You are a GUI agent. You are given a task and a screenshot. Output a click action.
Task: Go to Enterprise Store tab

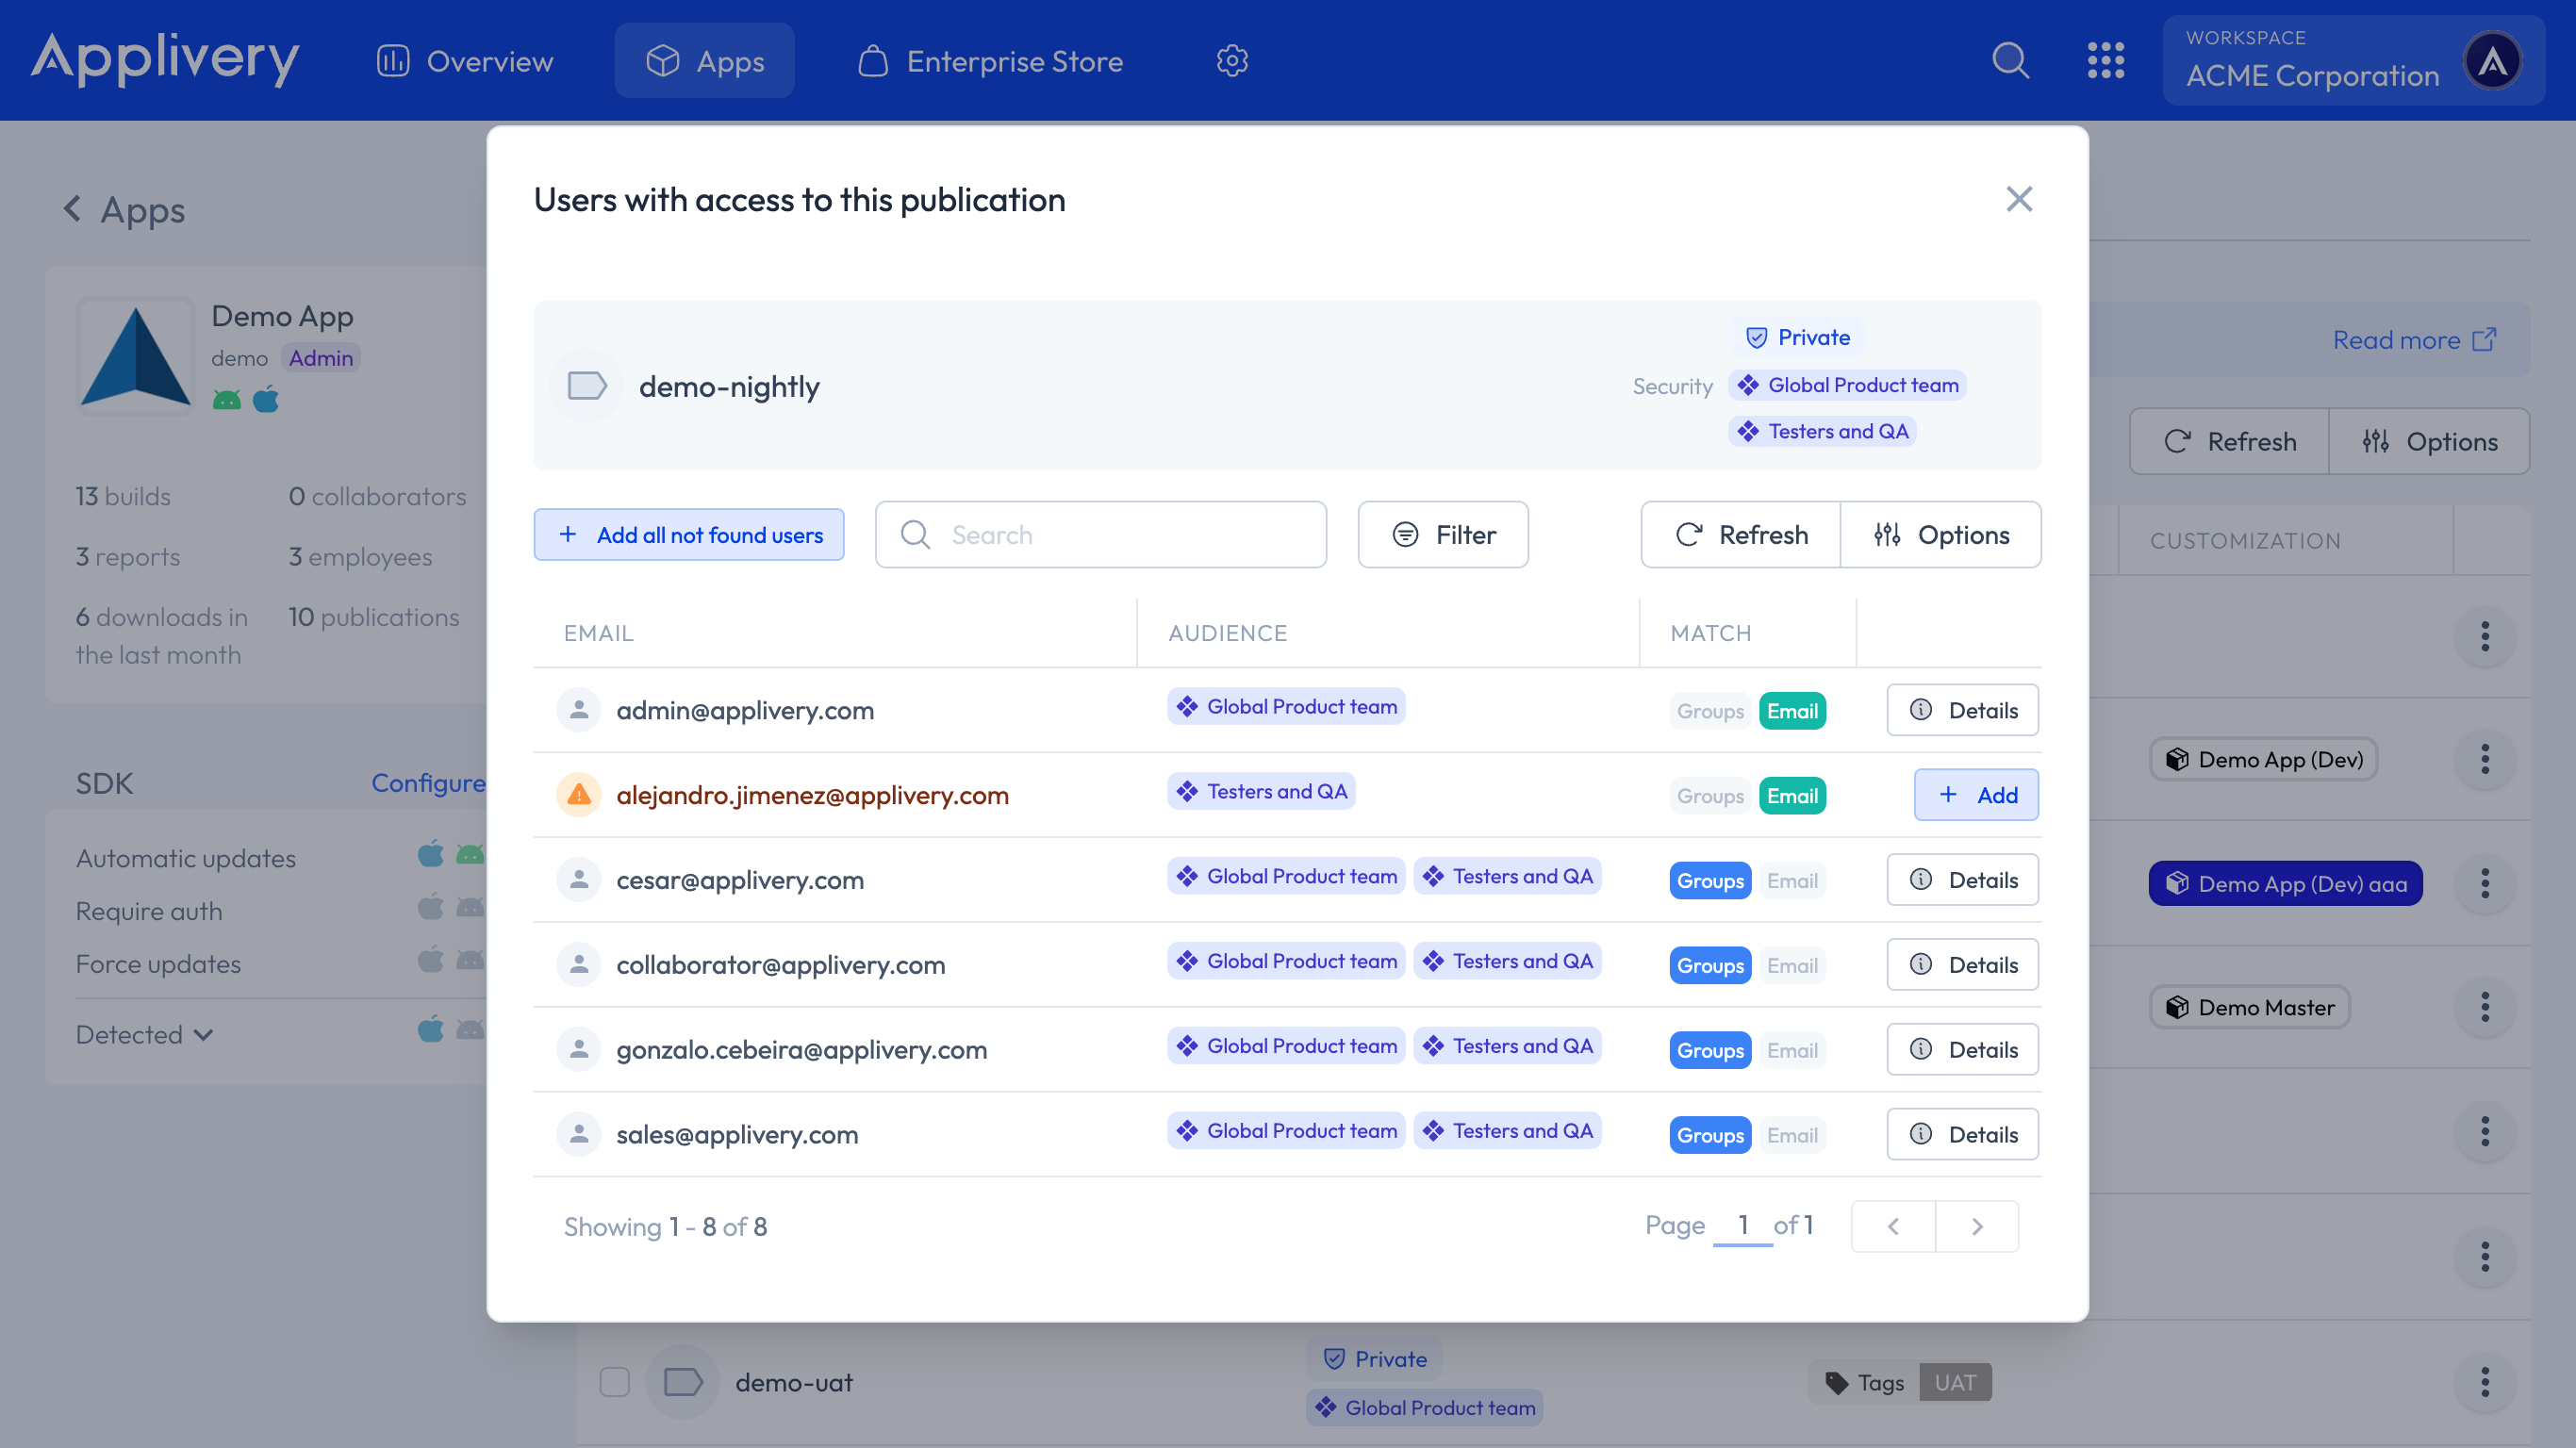click(990, 61)
